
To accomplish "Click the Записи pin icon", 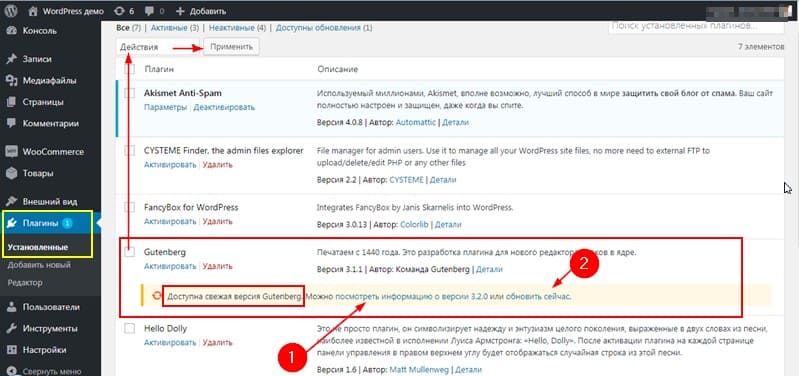I will [x=11, y=59].
